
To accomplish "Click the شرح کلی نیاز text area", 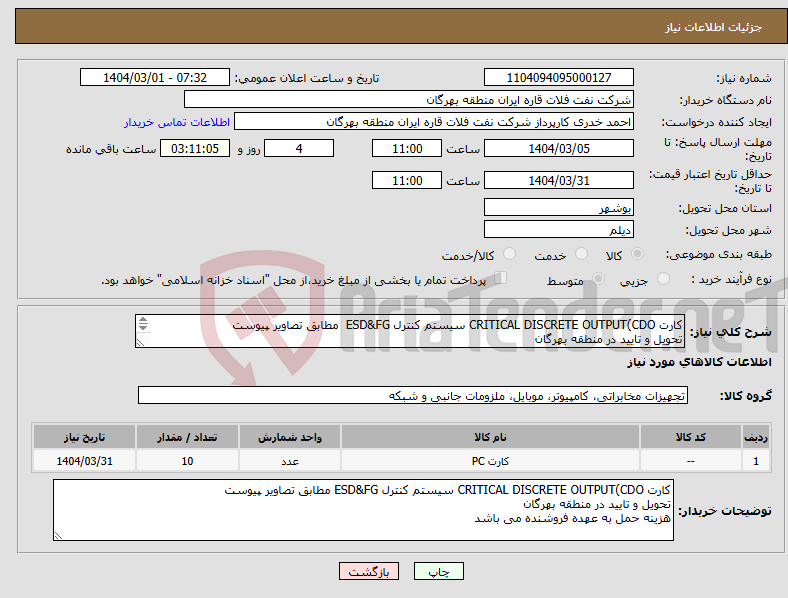I will (410, 331).
